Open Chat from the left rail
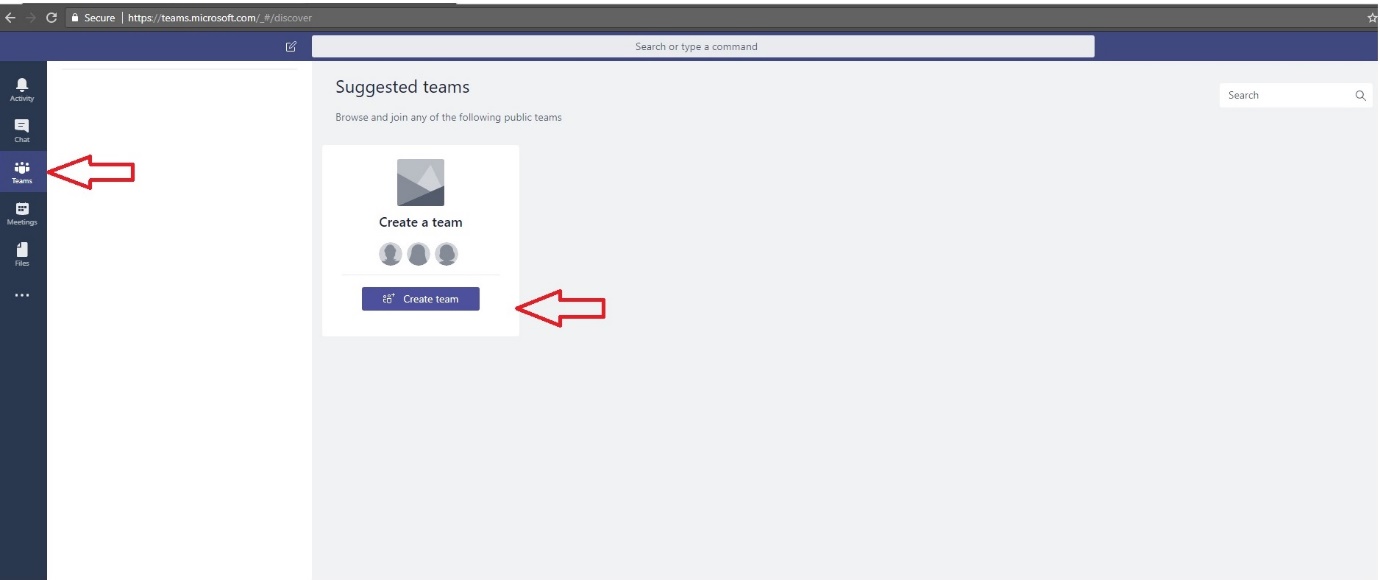Screen dimensions: 1380x580 [x=22, y=130]
